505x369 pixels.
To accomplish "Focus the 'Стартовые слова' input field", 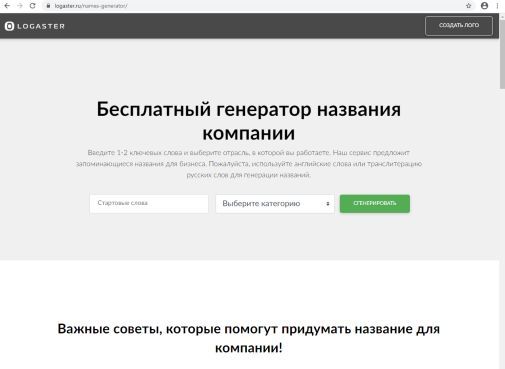I will coord(149,204).
